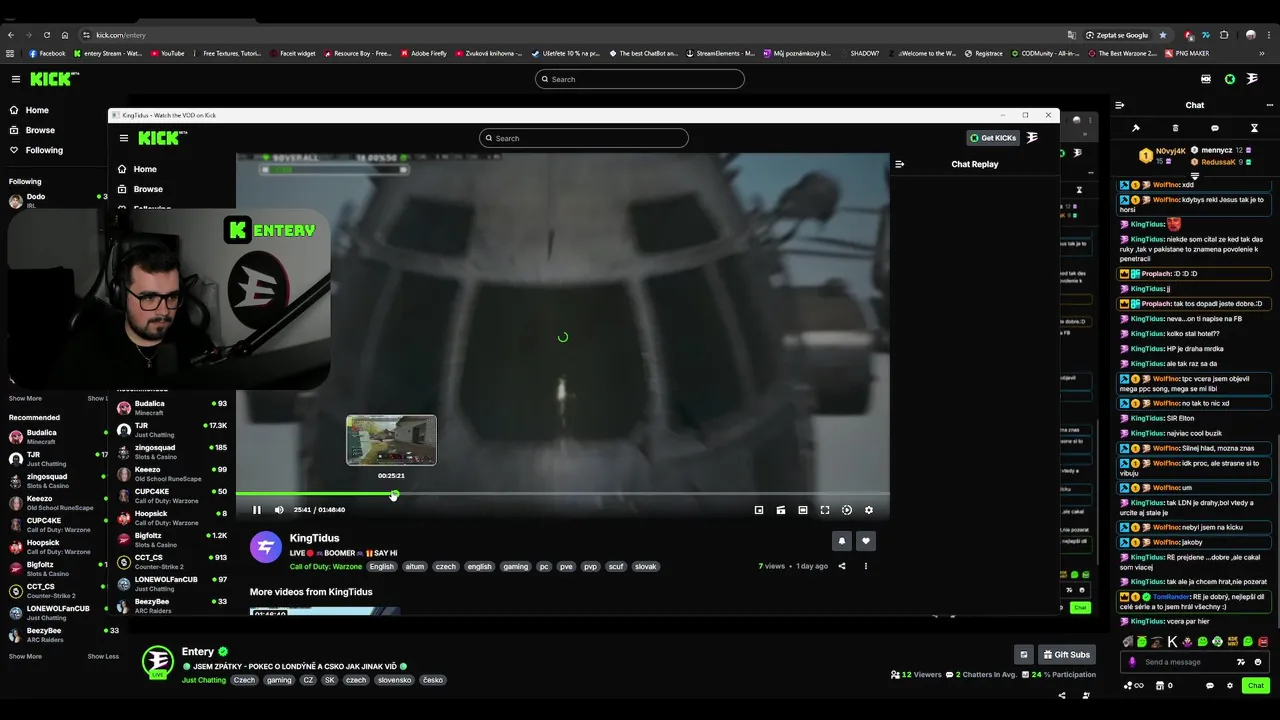Viewport: 1280px width, 720px height.
Task: Click the Get KICKs button
Action: (993, 138)
